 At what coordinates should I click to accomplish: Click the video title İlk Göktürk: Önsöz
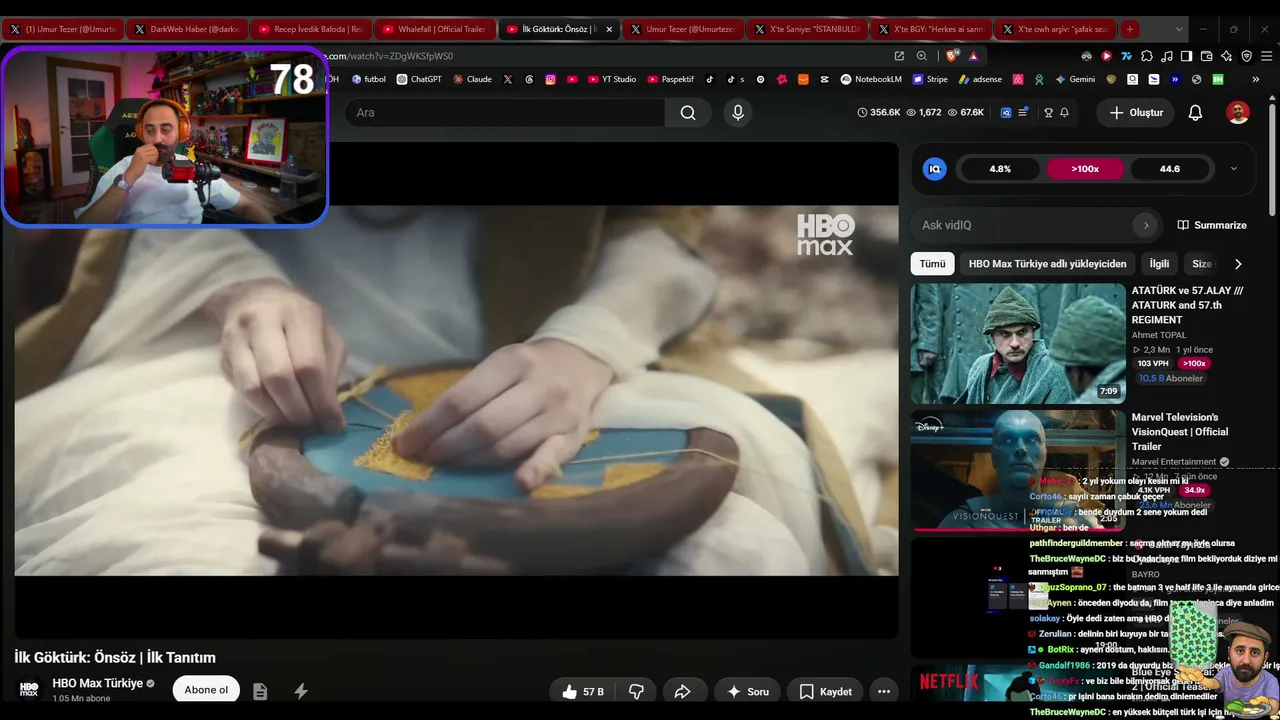[115, 657]
